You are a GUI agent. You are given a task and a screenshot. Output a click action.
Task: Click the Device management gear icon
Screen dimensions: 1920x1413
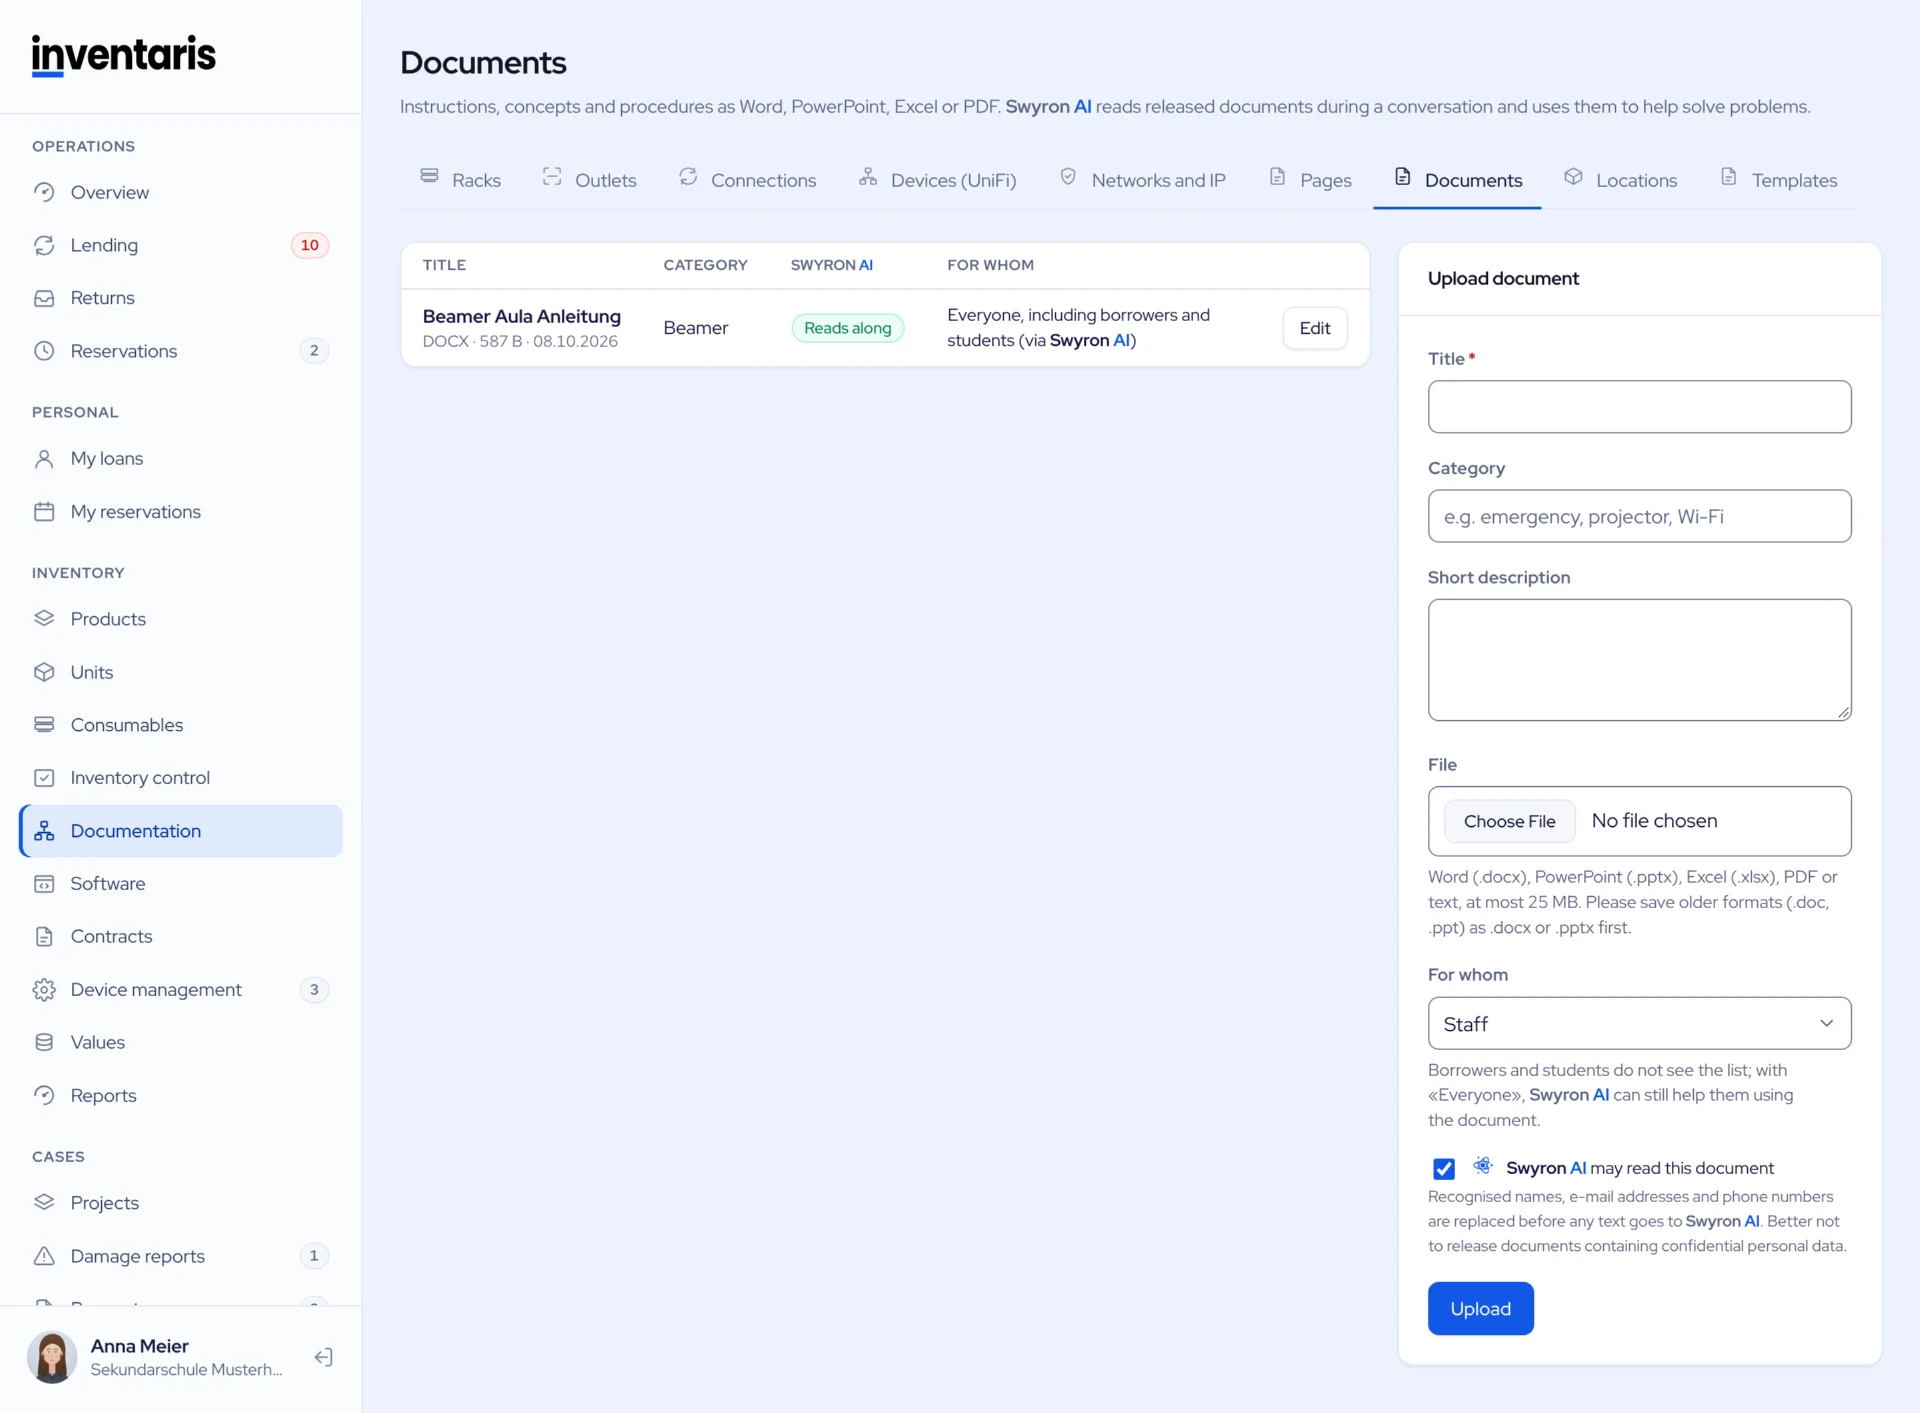tap(44, 990)
